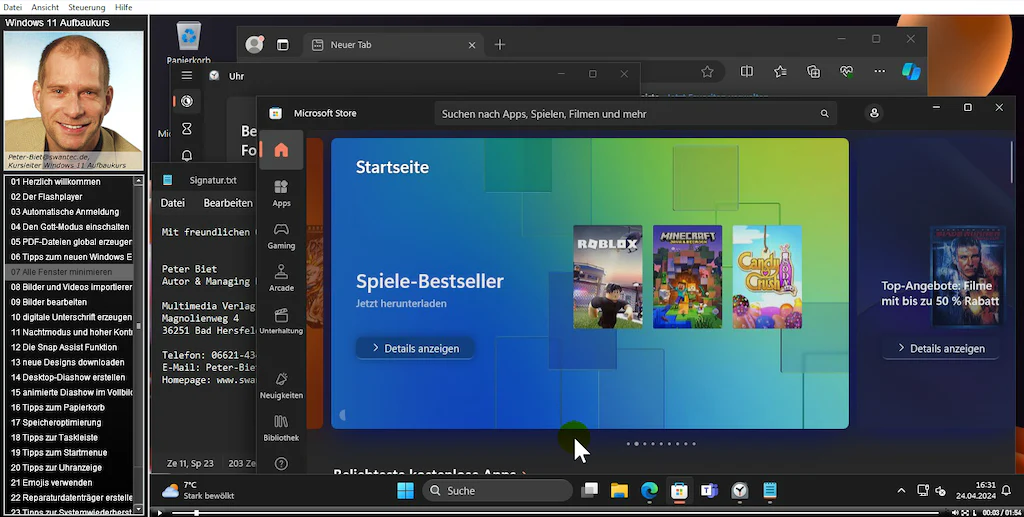Open Neuigkeiten in the Store sidebar
The image size is (1024, 517).
pyautogui.click(x=281, y=385)
